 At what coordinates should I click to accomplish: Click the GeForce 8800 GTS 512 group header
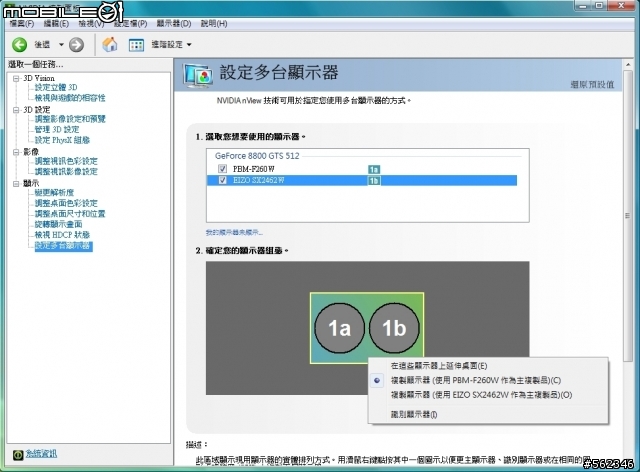coord(257,156)
